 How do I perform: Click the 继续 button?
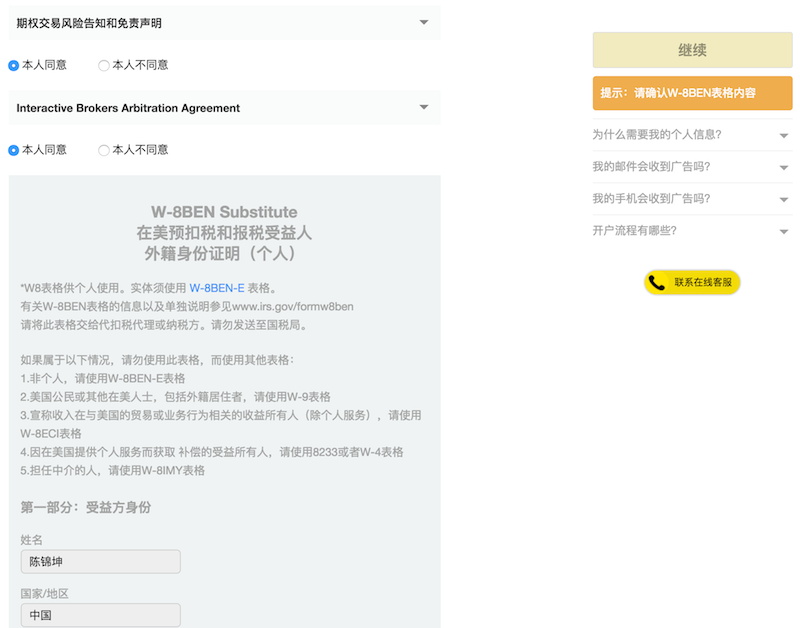pyautogui.click(x=692, y=50)
